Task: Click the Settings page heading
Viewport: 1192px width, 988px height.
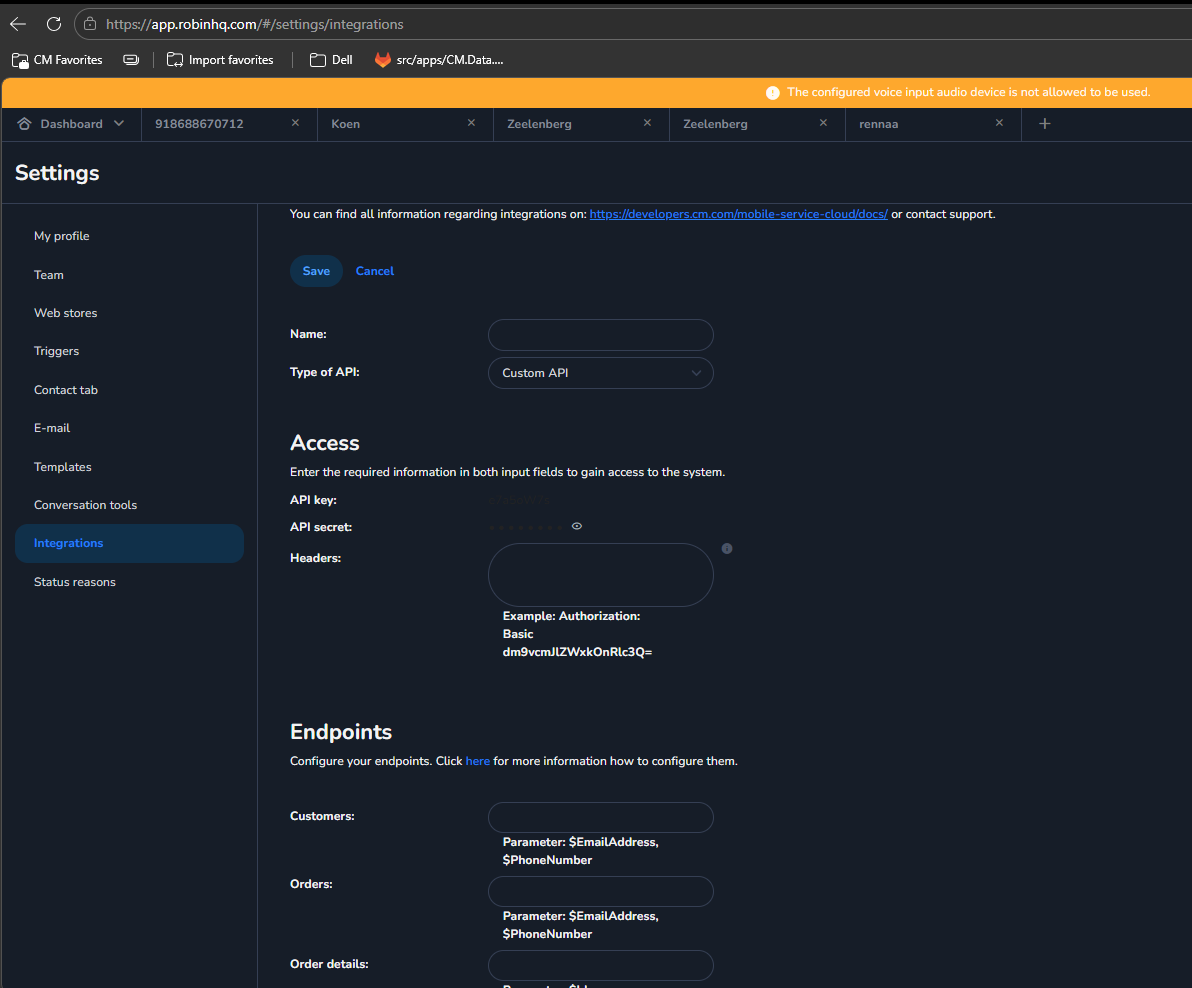Action: (57, 173)
